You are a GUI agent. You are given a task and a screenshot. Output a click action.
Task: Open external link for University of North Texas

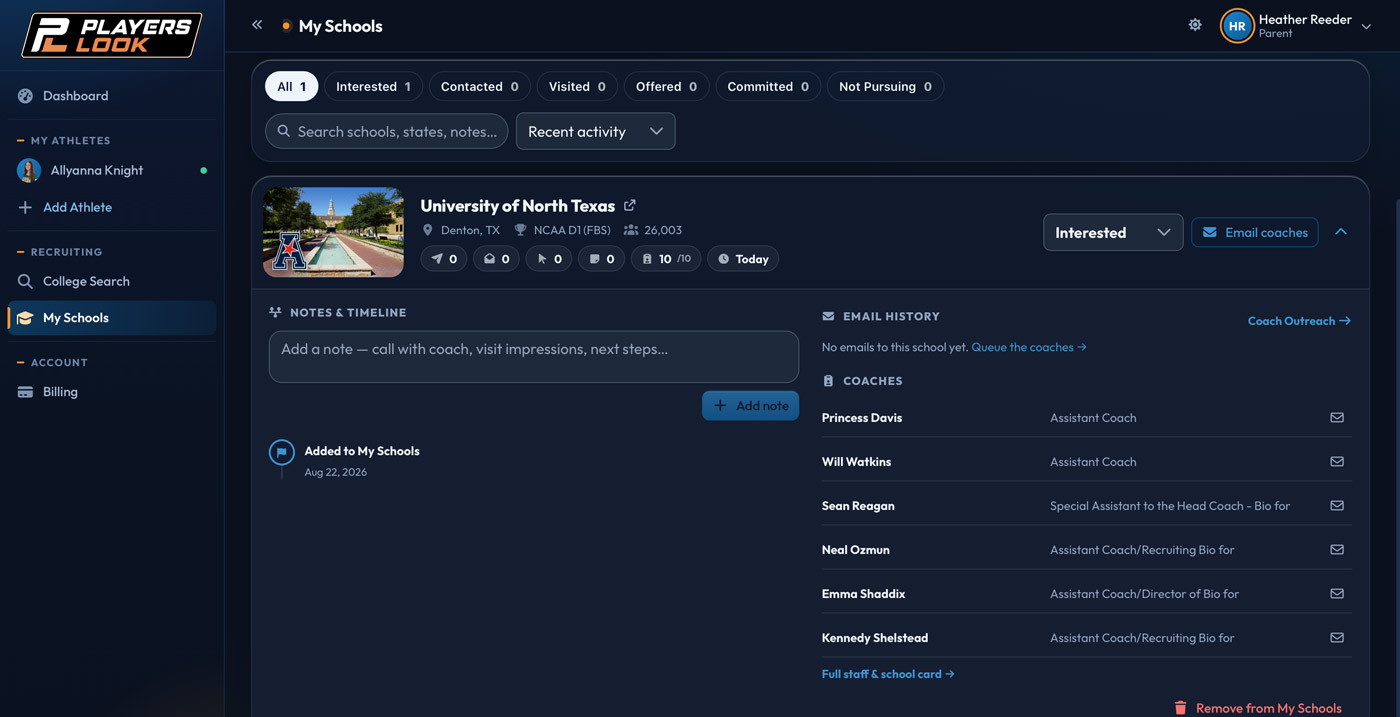pyautogui.click(x=630, y=205)
